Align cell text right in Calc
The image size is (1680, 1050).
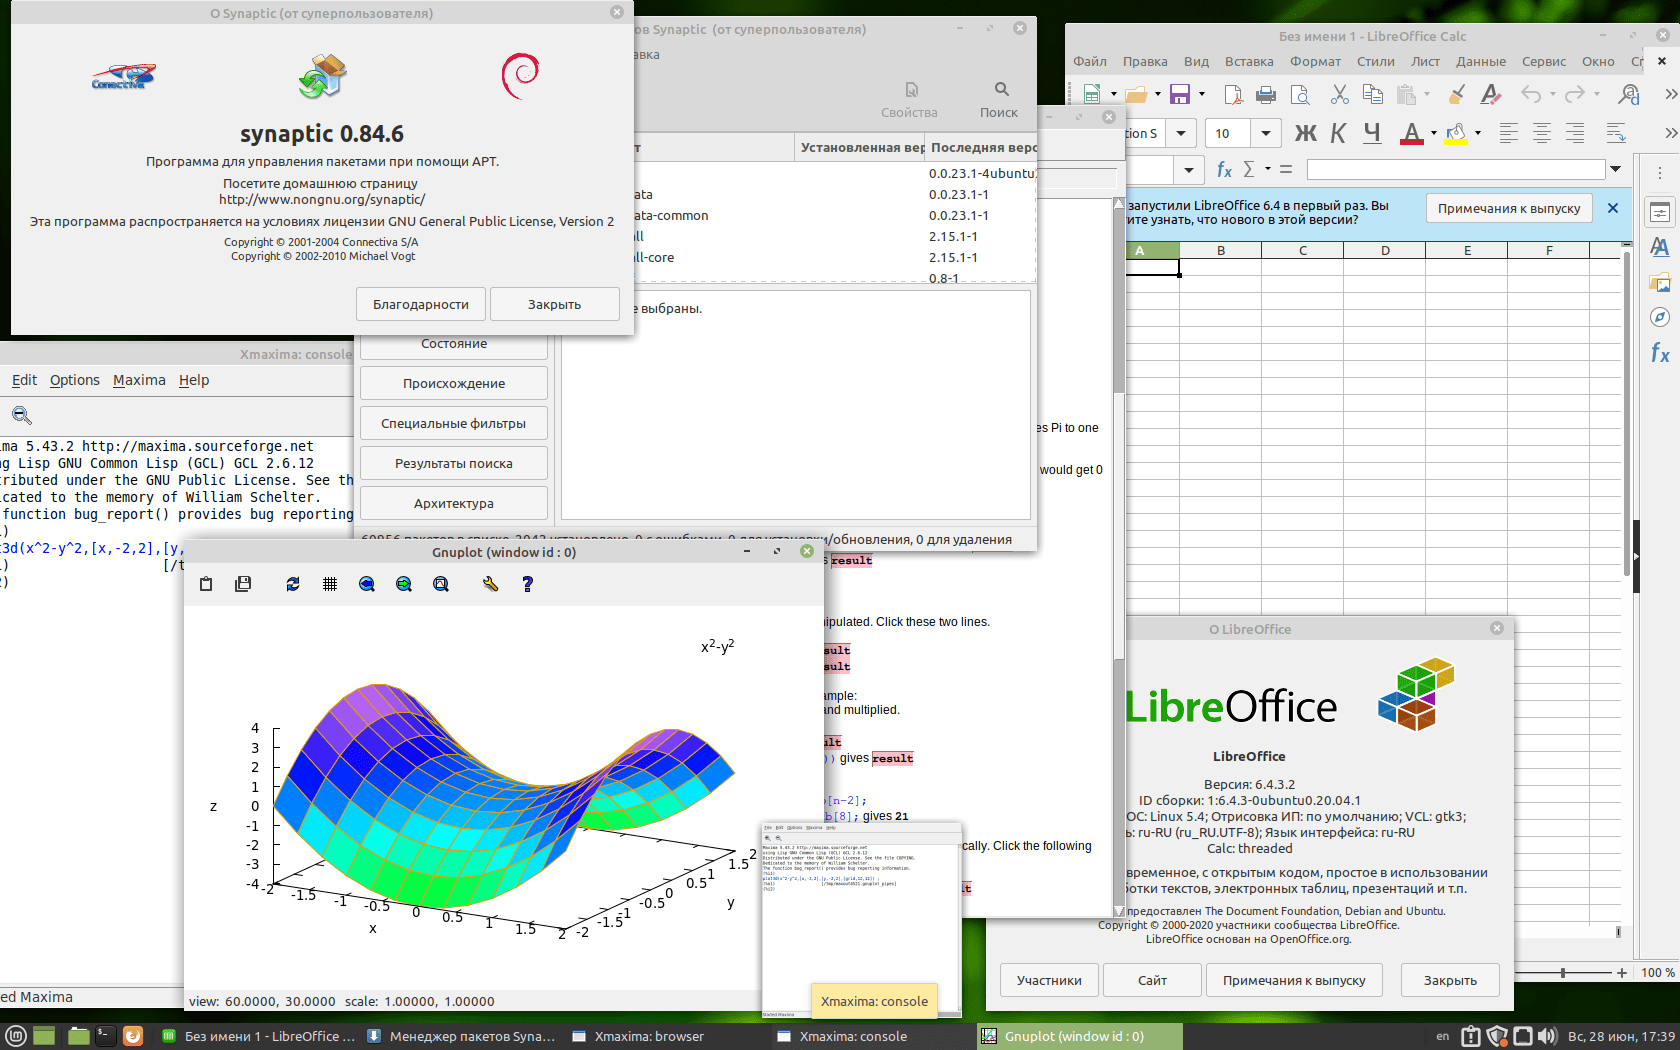1575,133
